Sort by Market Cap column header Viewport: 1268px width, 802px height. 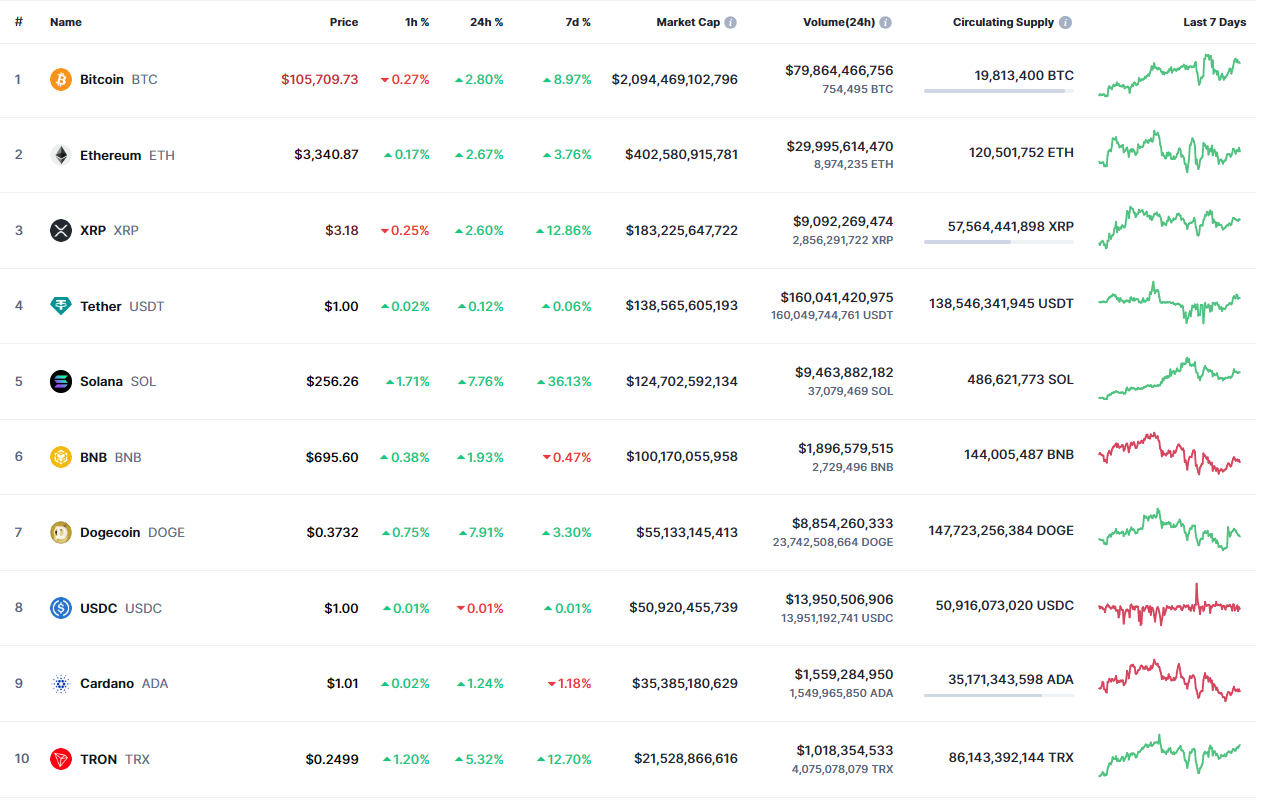click(x=688, y=22)
